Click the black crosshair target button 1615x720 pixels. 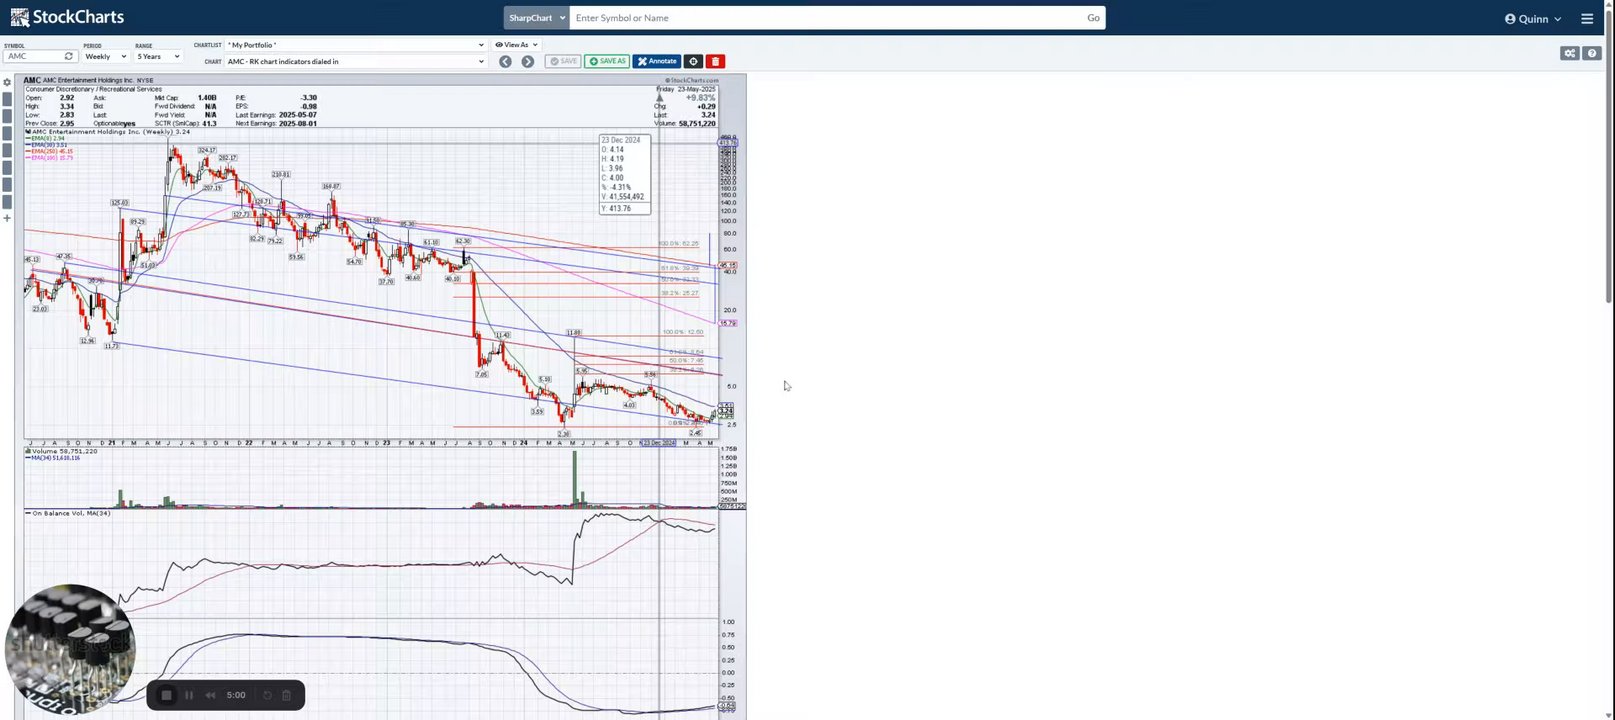tap(693, 62)
